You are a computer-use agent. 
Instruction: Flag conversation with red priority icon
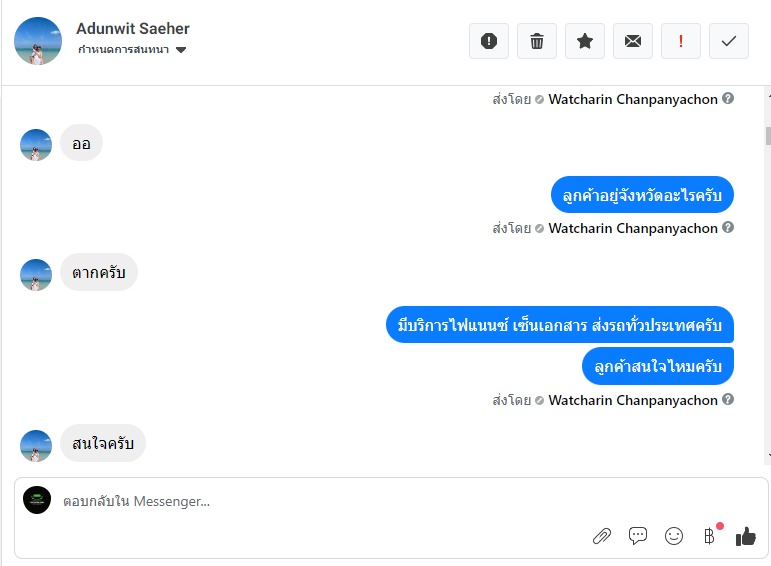(x=681, y=41)
